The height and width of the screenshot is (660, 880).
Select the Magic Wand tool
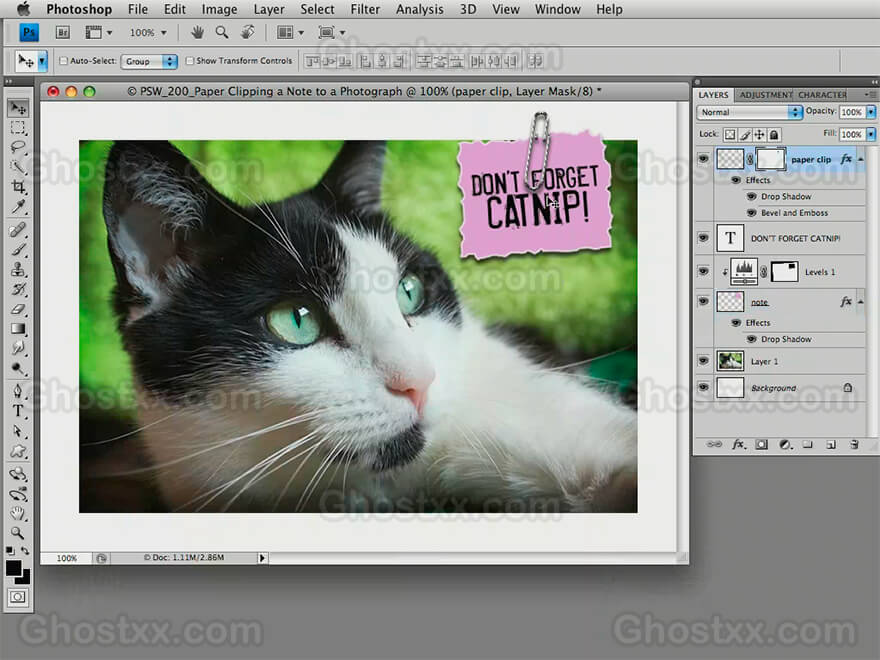point(18,167)
